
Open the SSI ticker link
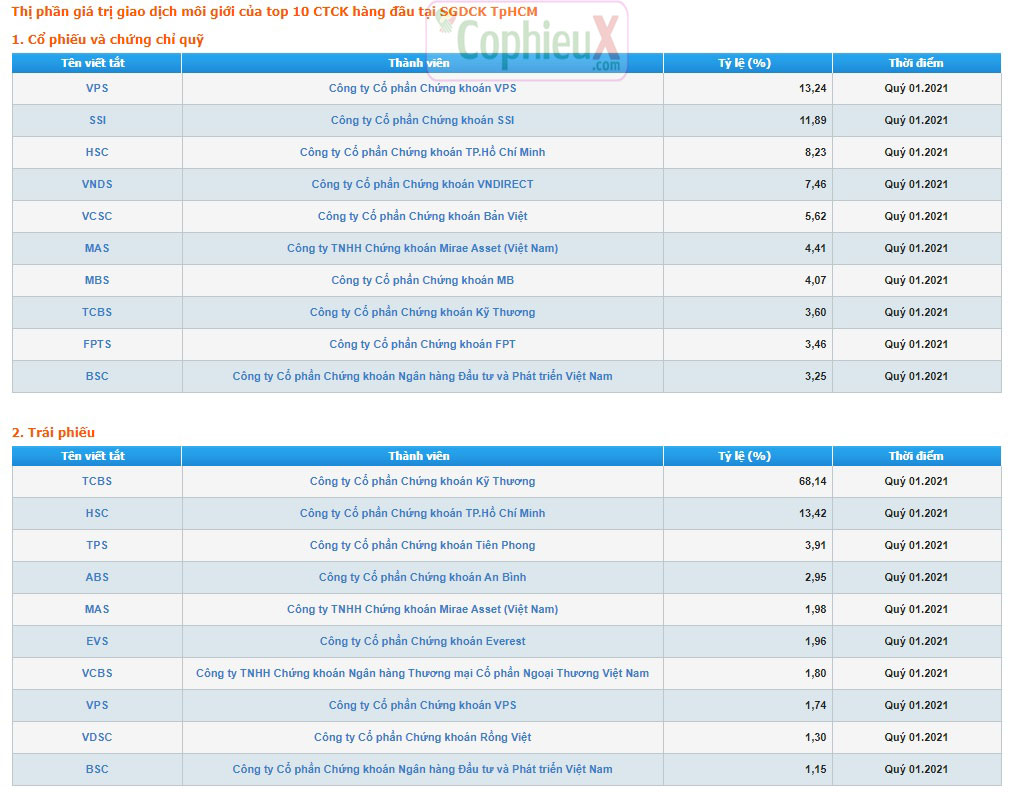coord(97,120)
